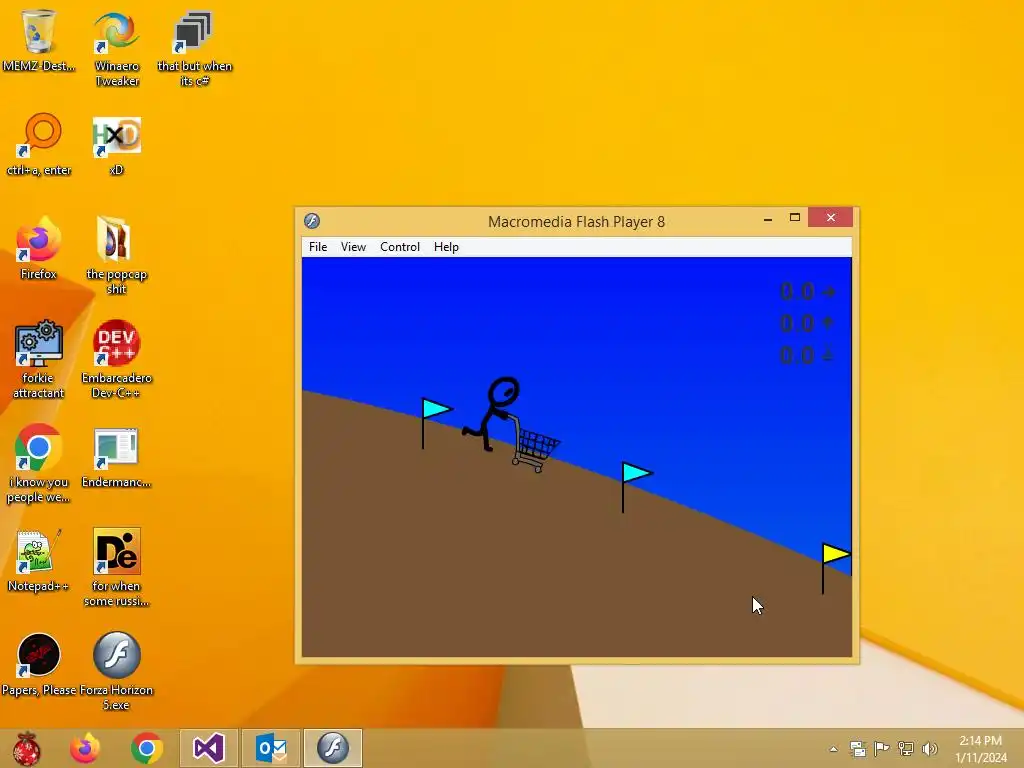
Task: Select the Embarcadero Dev-C++ desktop icon
Action: (x=116, y=359)
